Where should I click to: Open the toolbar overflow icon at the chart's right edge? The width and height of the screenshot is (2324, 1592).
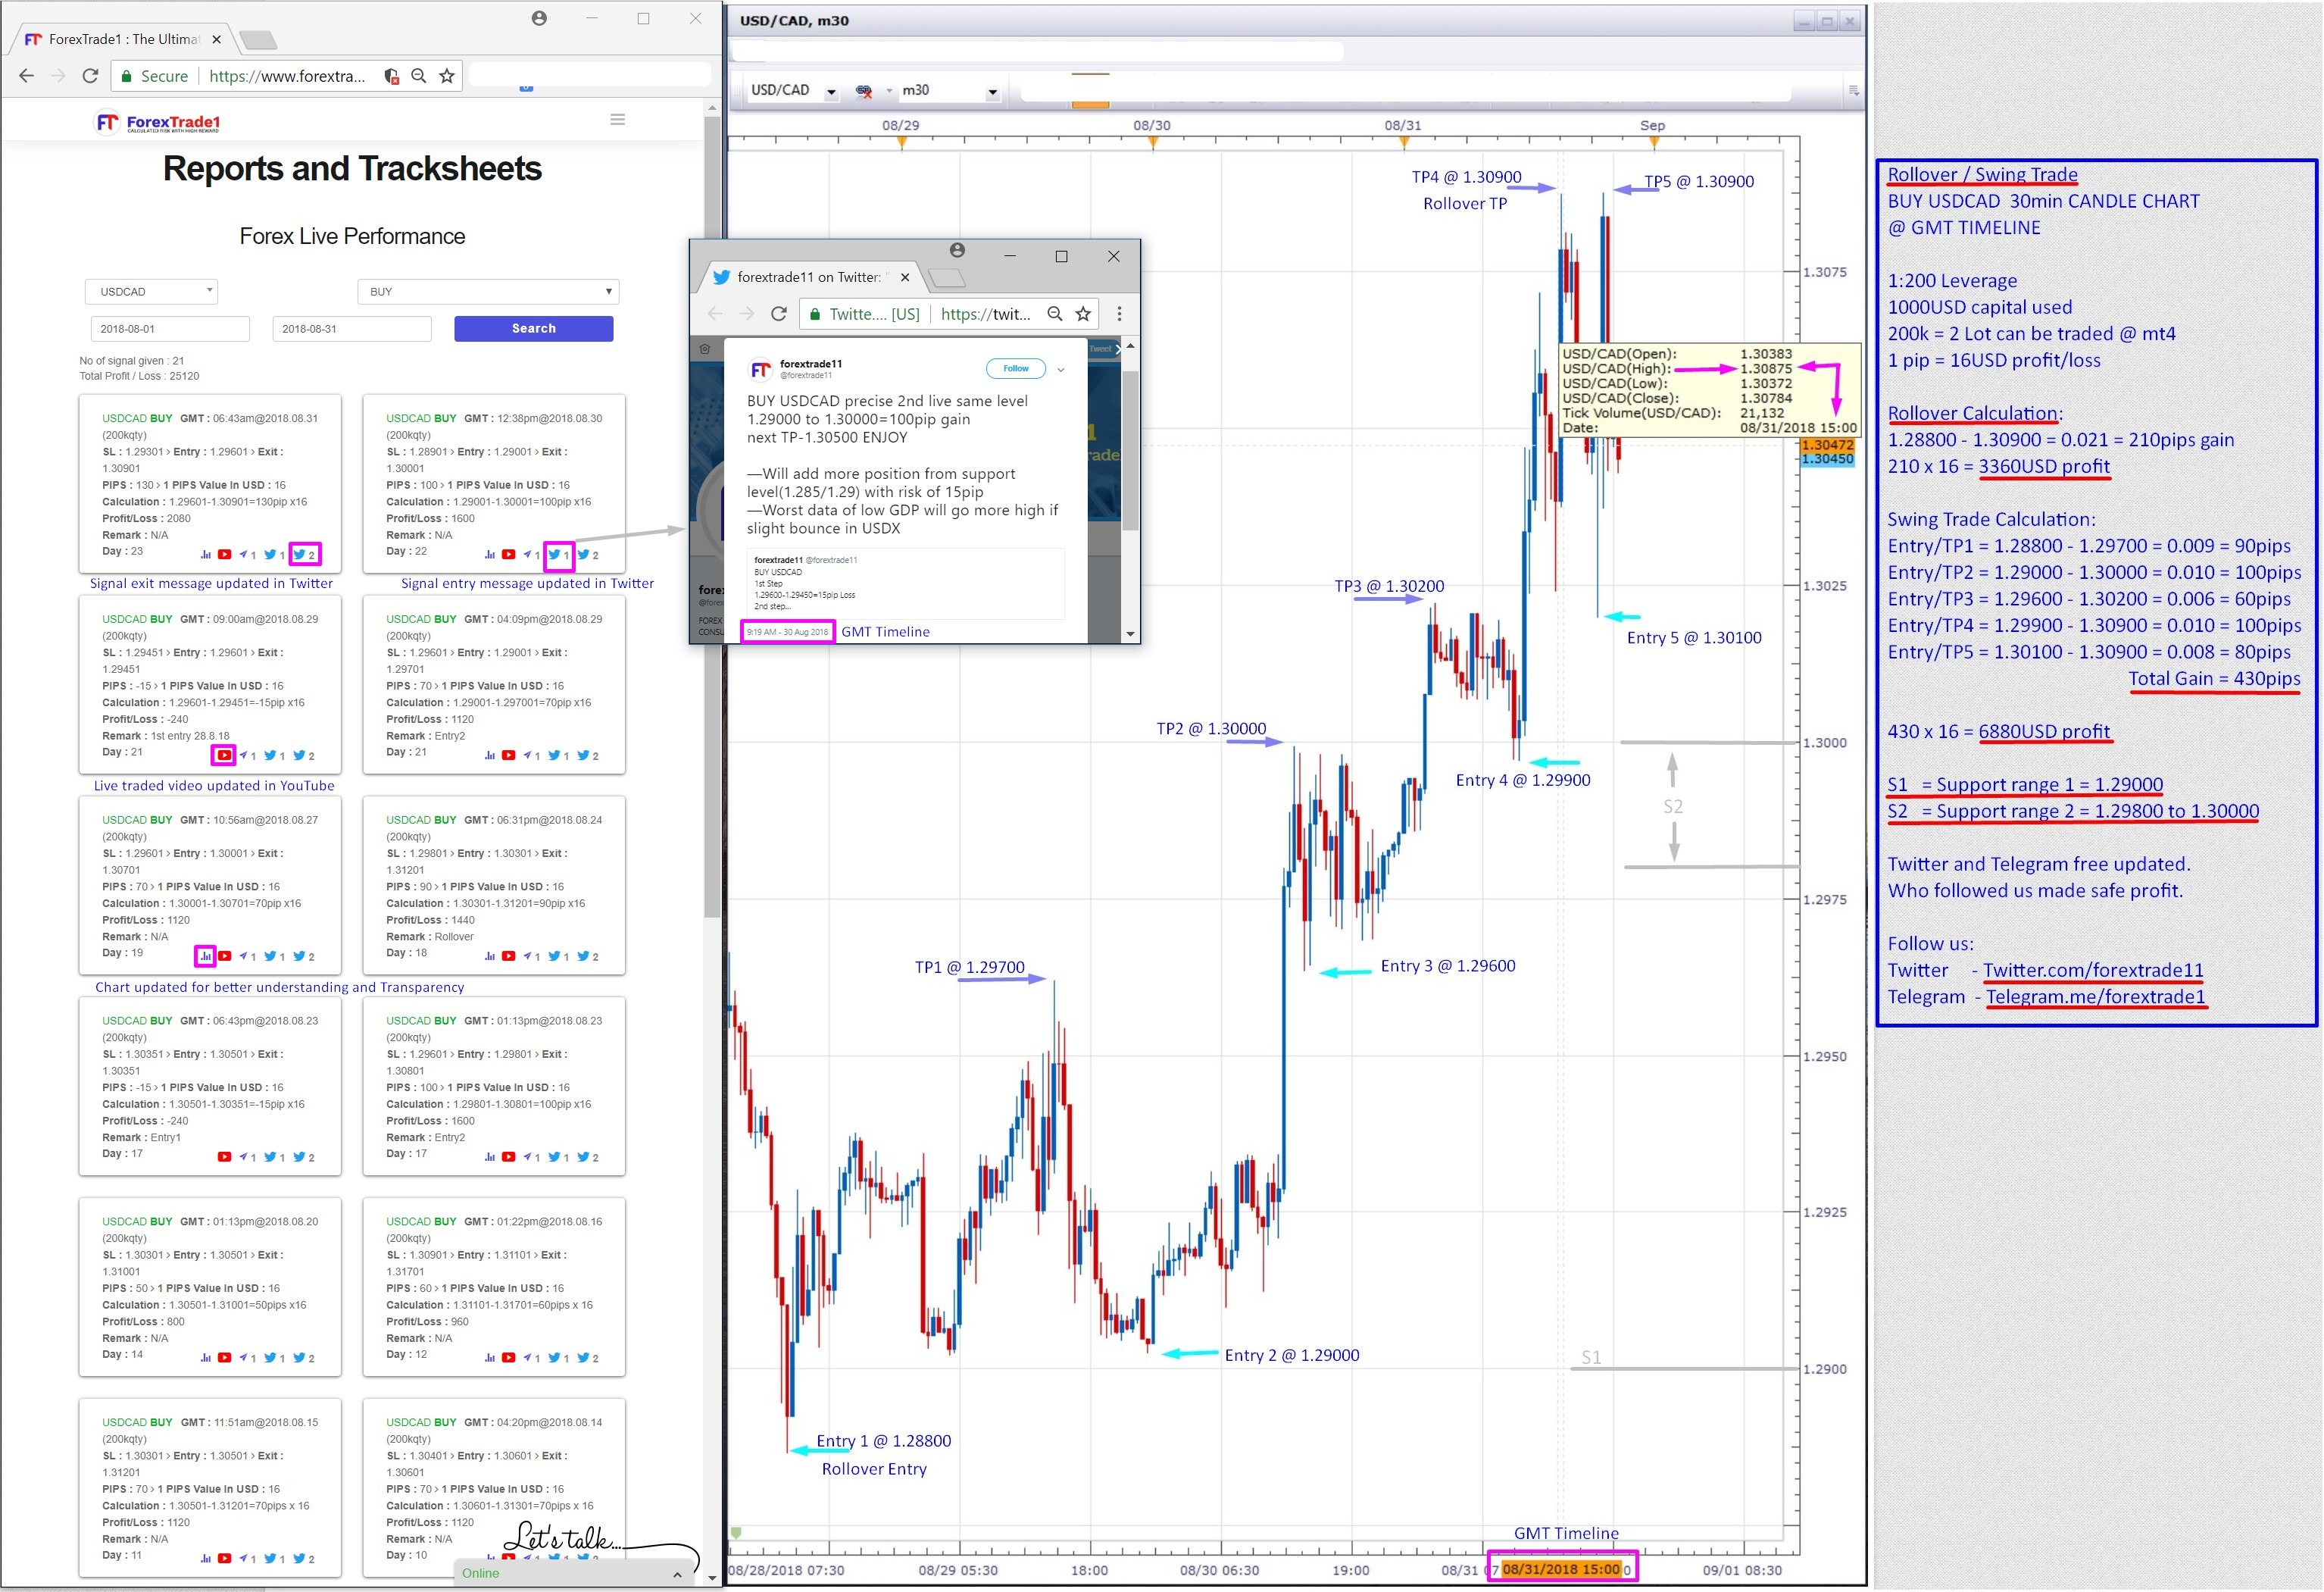[1853, 91]
